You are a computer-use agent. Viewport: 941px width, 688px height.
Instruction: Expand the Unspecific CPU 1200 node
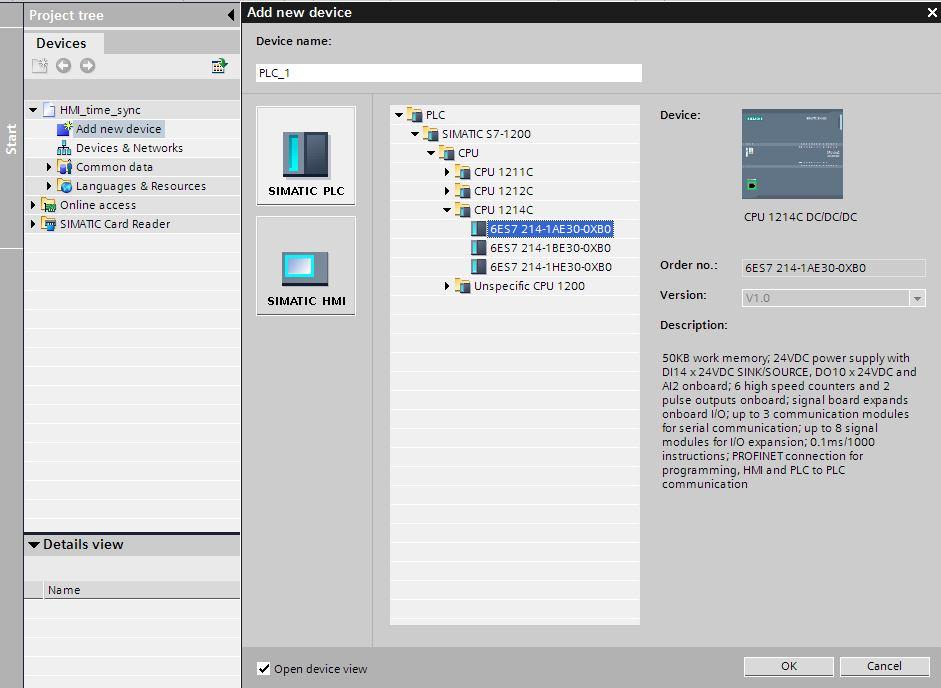coord(447,286)
